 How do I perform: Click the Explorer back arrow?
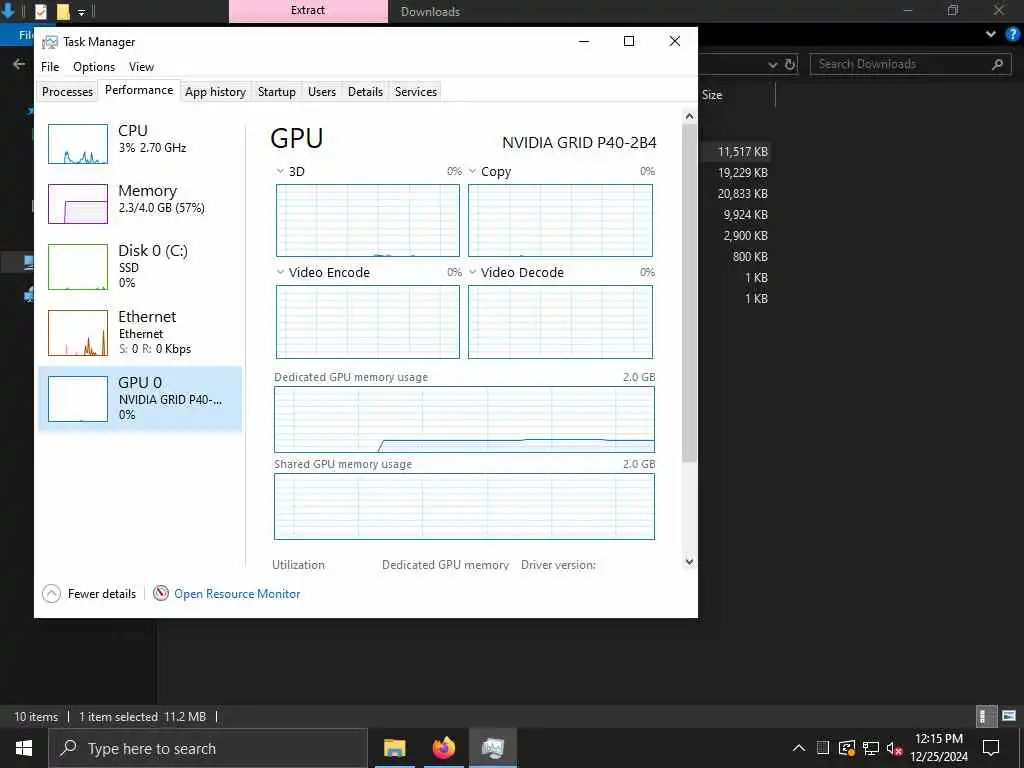pos(19,64)
